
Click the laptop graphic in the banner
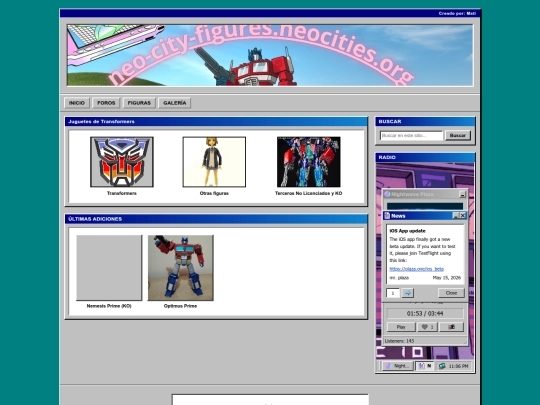coord(114,43)
